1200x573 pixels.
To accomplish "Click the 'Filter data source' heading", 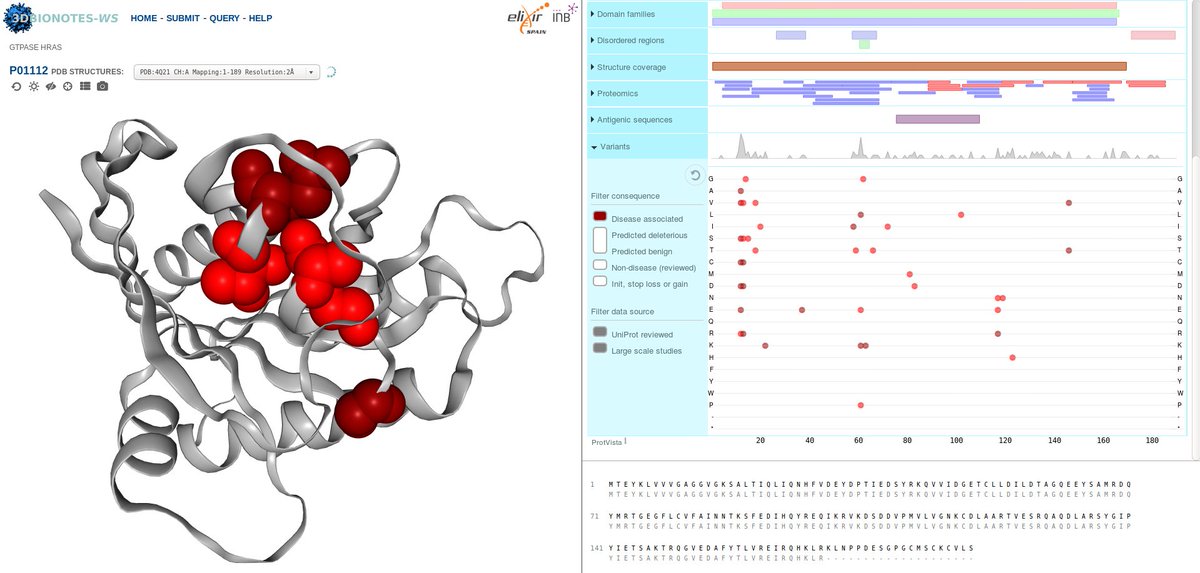I will [x=624, y=312].
